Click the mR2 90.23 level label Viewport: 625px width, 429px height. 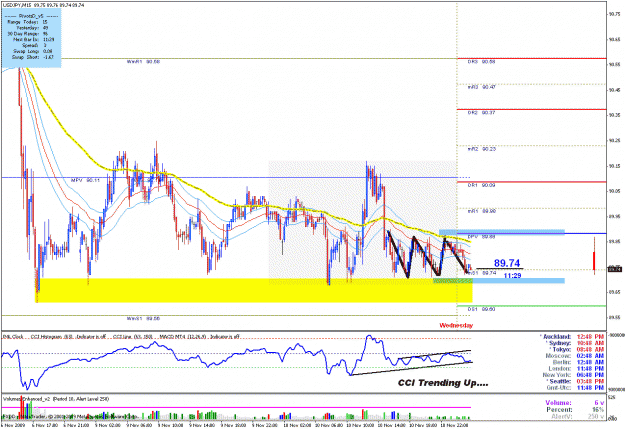pyautogui.click(x=482, y=149)
